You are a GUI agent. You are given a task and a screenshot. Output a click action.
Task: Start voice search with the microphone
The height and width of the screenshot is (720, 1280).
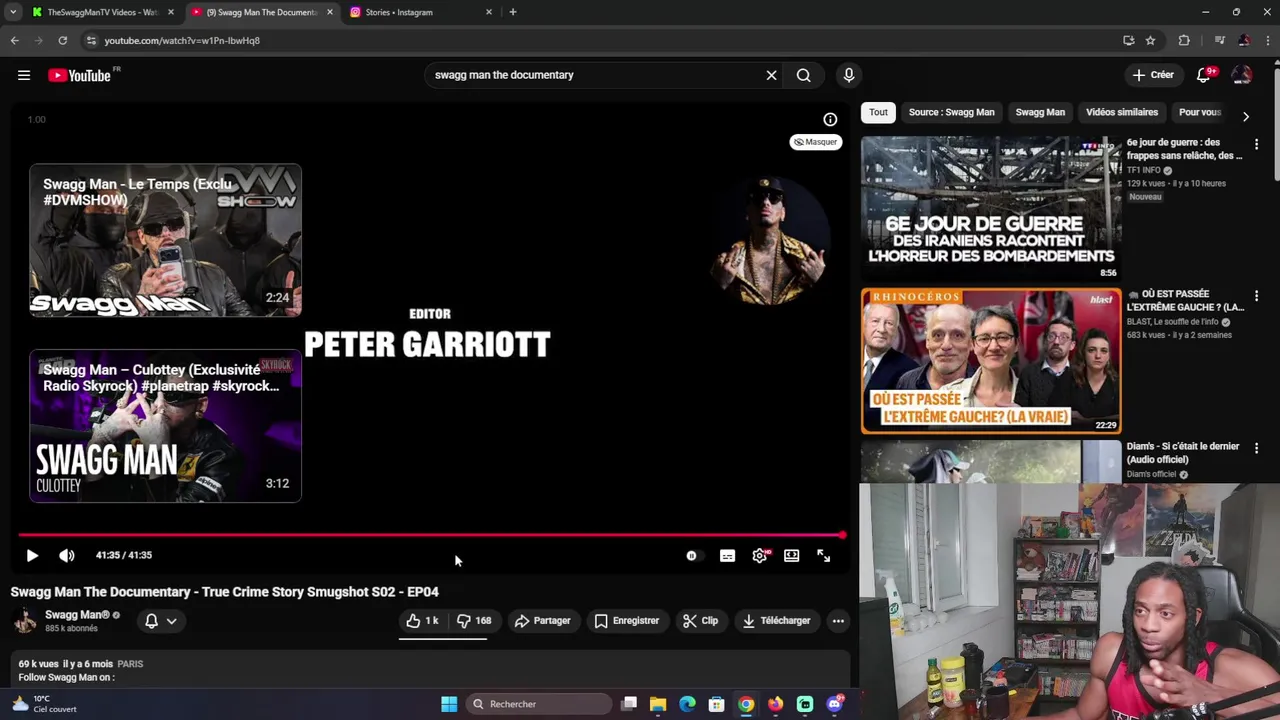(x=848, y=75)
